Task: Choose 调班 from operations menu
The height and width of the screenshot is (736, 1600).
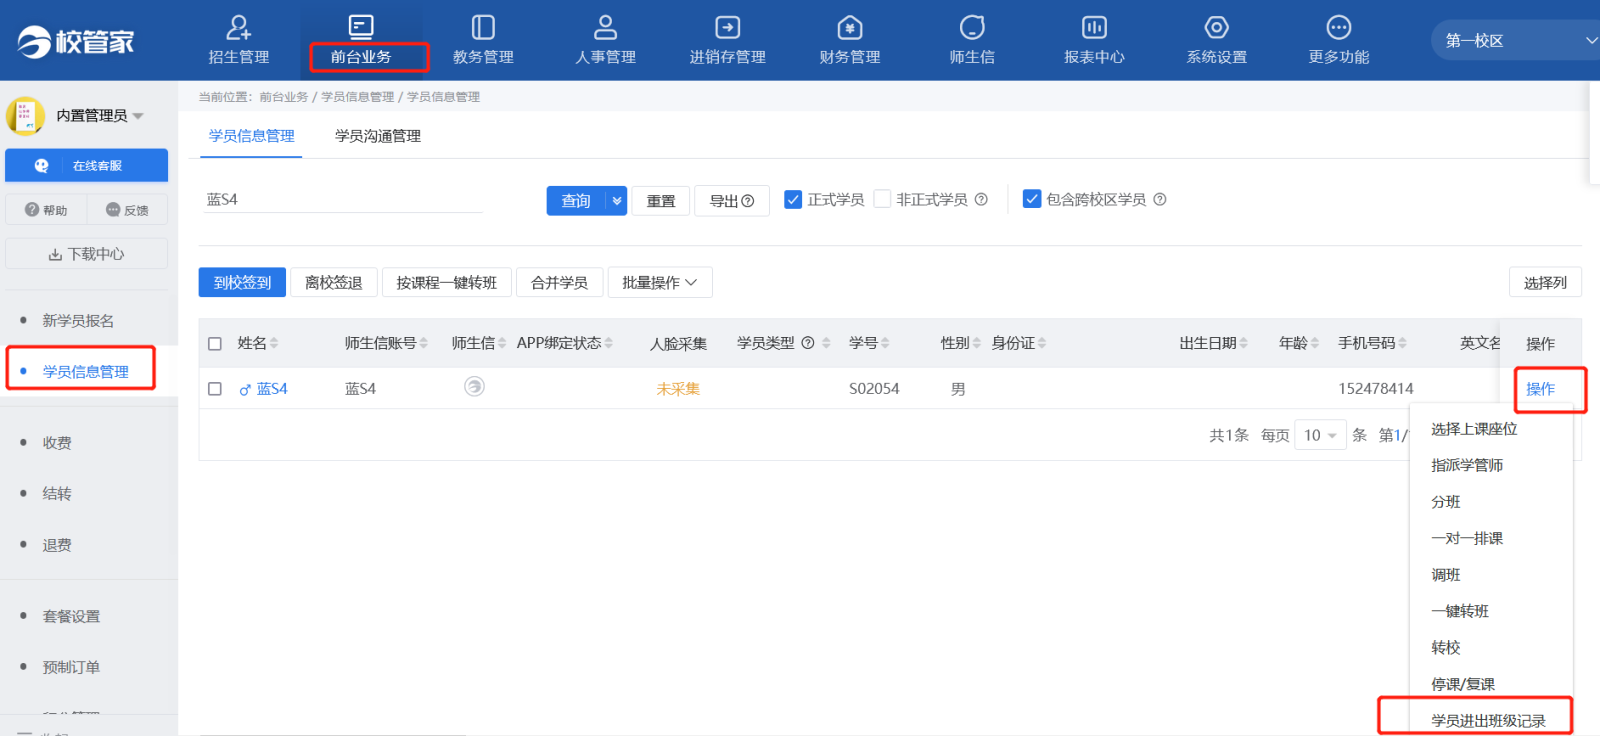Action: point(1446,575)
